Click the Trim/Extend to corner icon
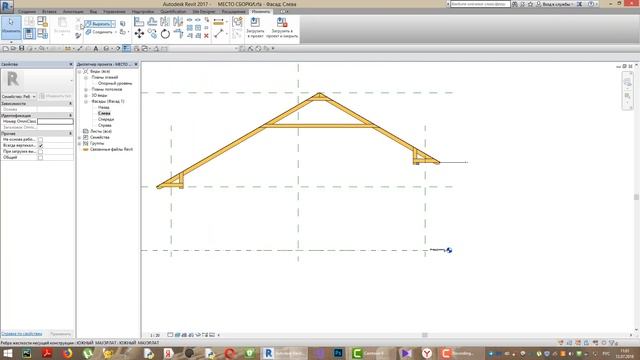Image resolution: width=640 pixels, height=360 pixels. pyautogui.click(x=178, y=34)
